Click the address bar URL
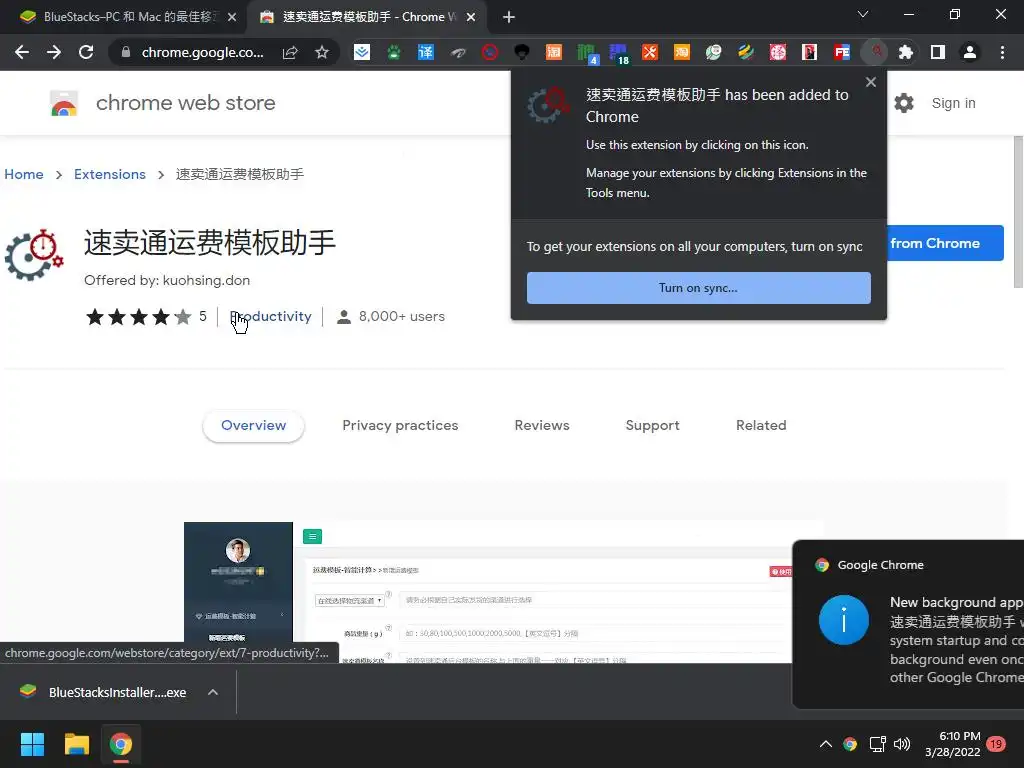 (x=202, y=52)
